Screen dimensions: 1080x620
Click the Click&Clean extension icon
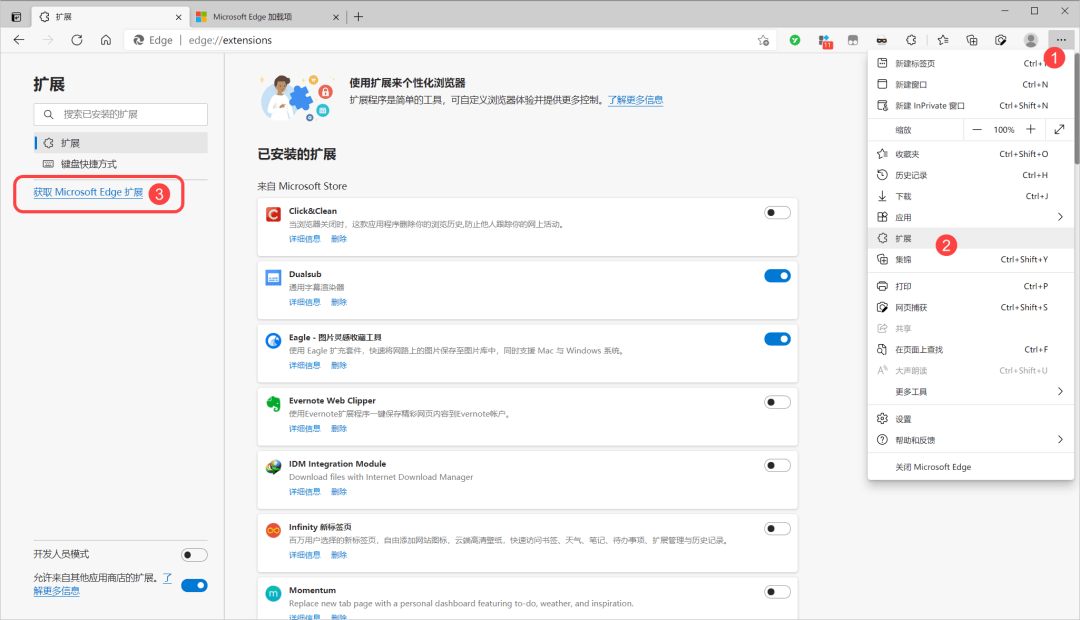click(273, 214)
